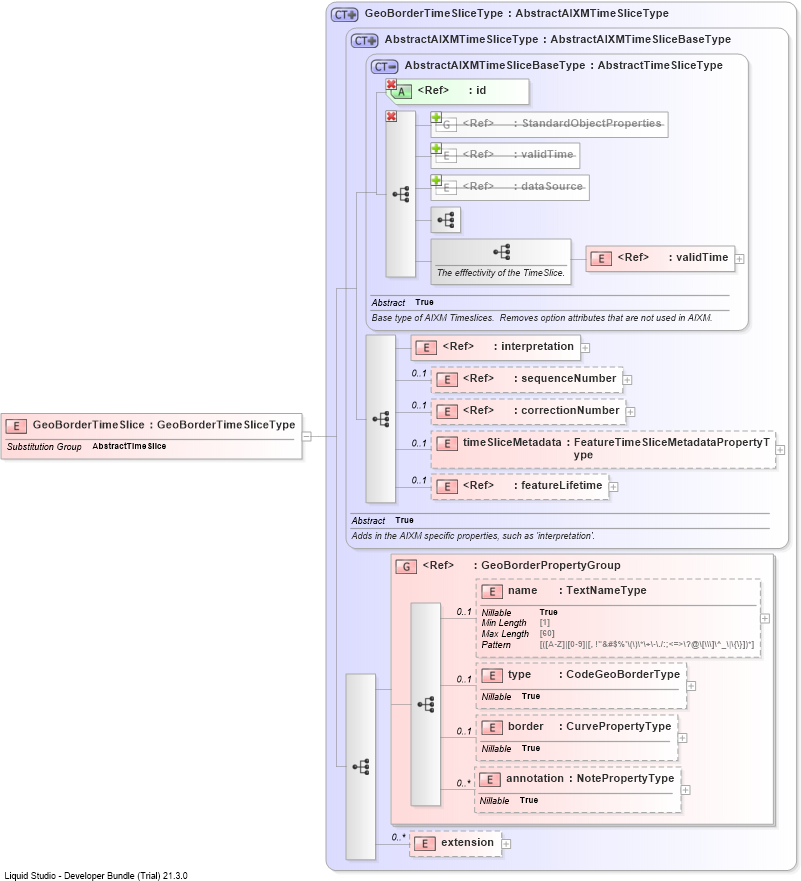Click the E icon of the extension element

click(x=425, y=844)
